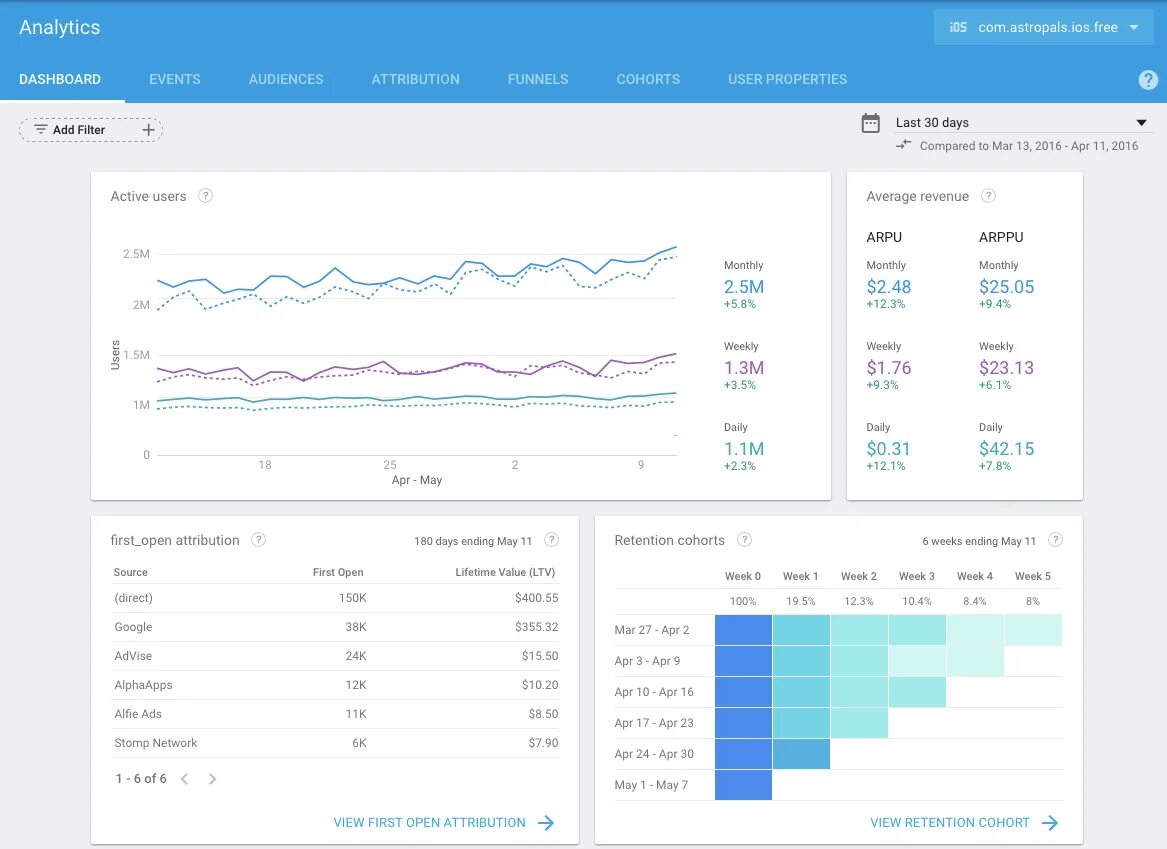This screenshot has width=1167, height=849.
Task: Click the plus icon in Add Filter
Action: point(148,129)
